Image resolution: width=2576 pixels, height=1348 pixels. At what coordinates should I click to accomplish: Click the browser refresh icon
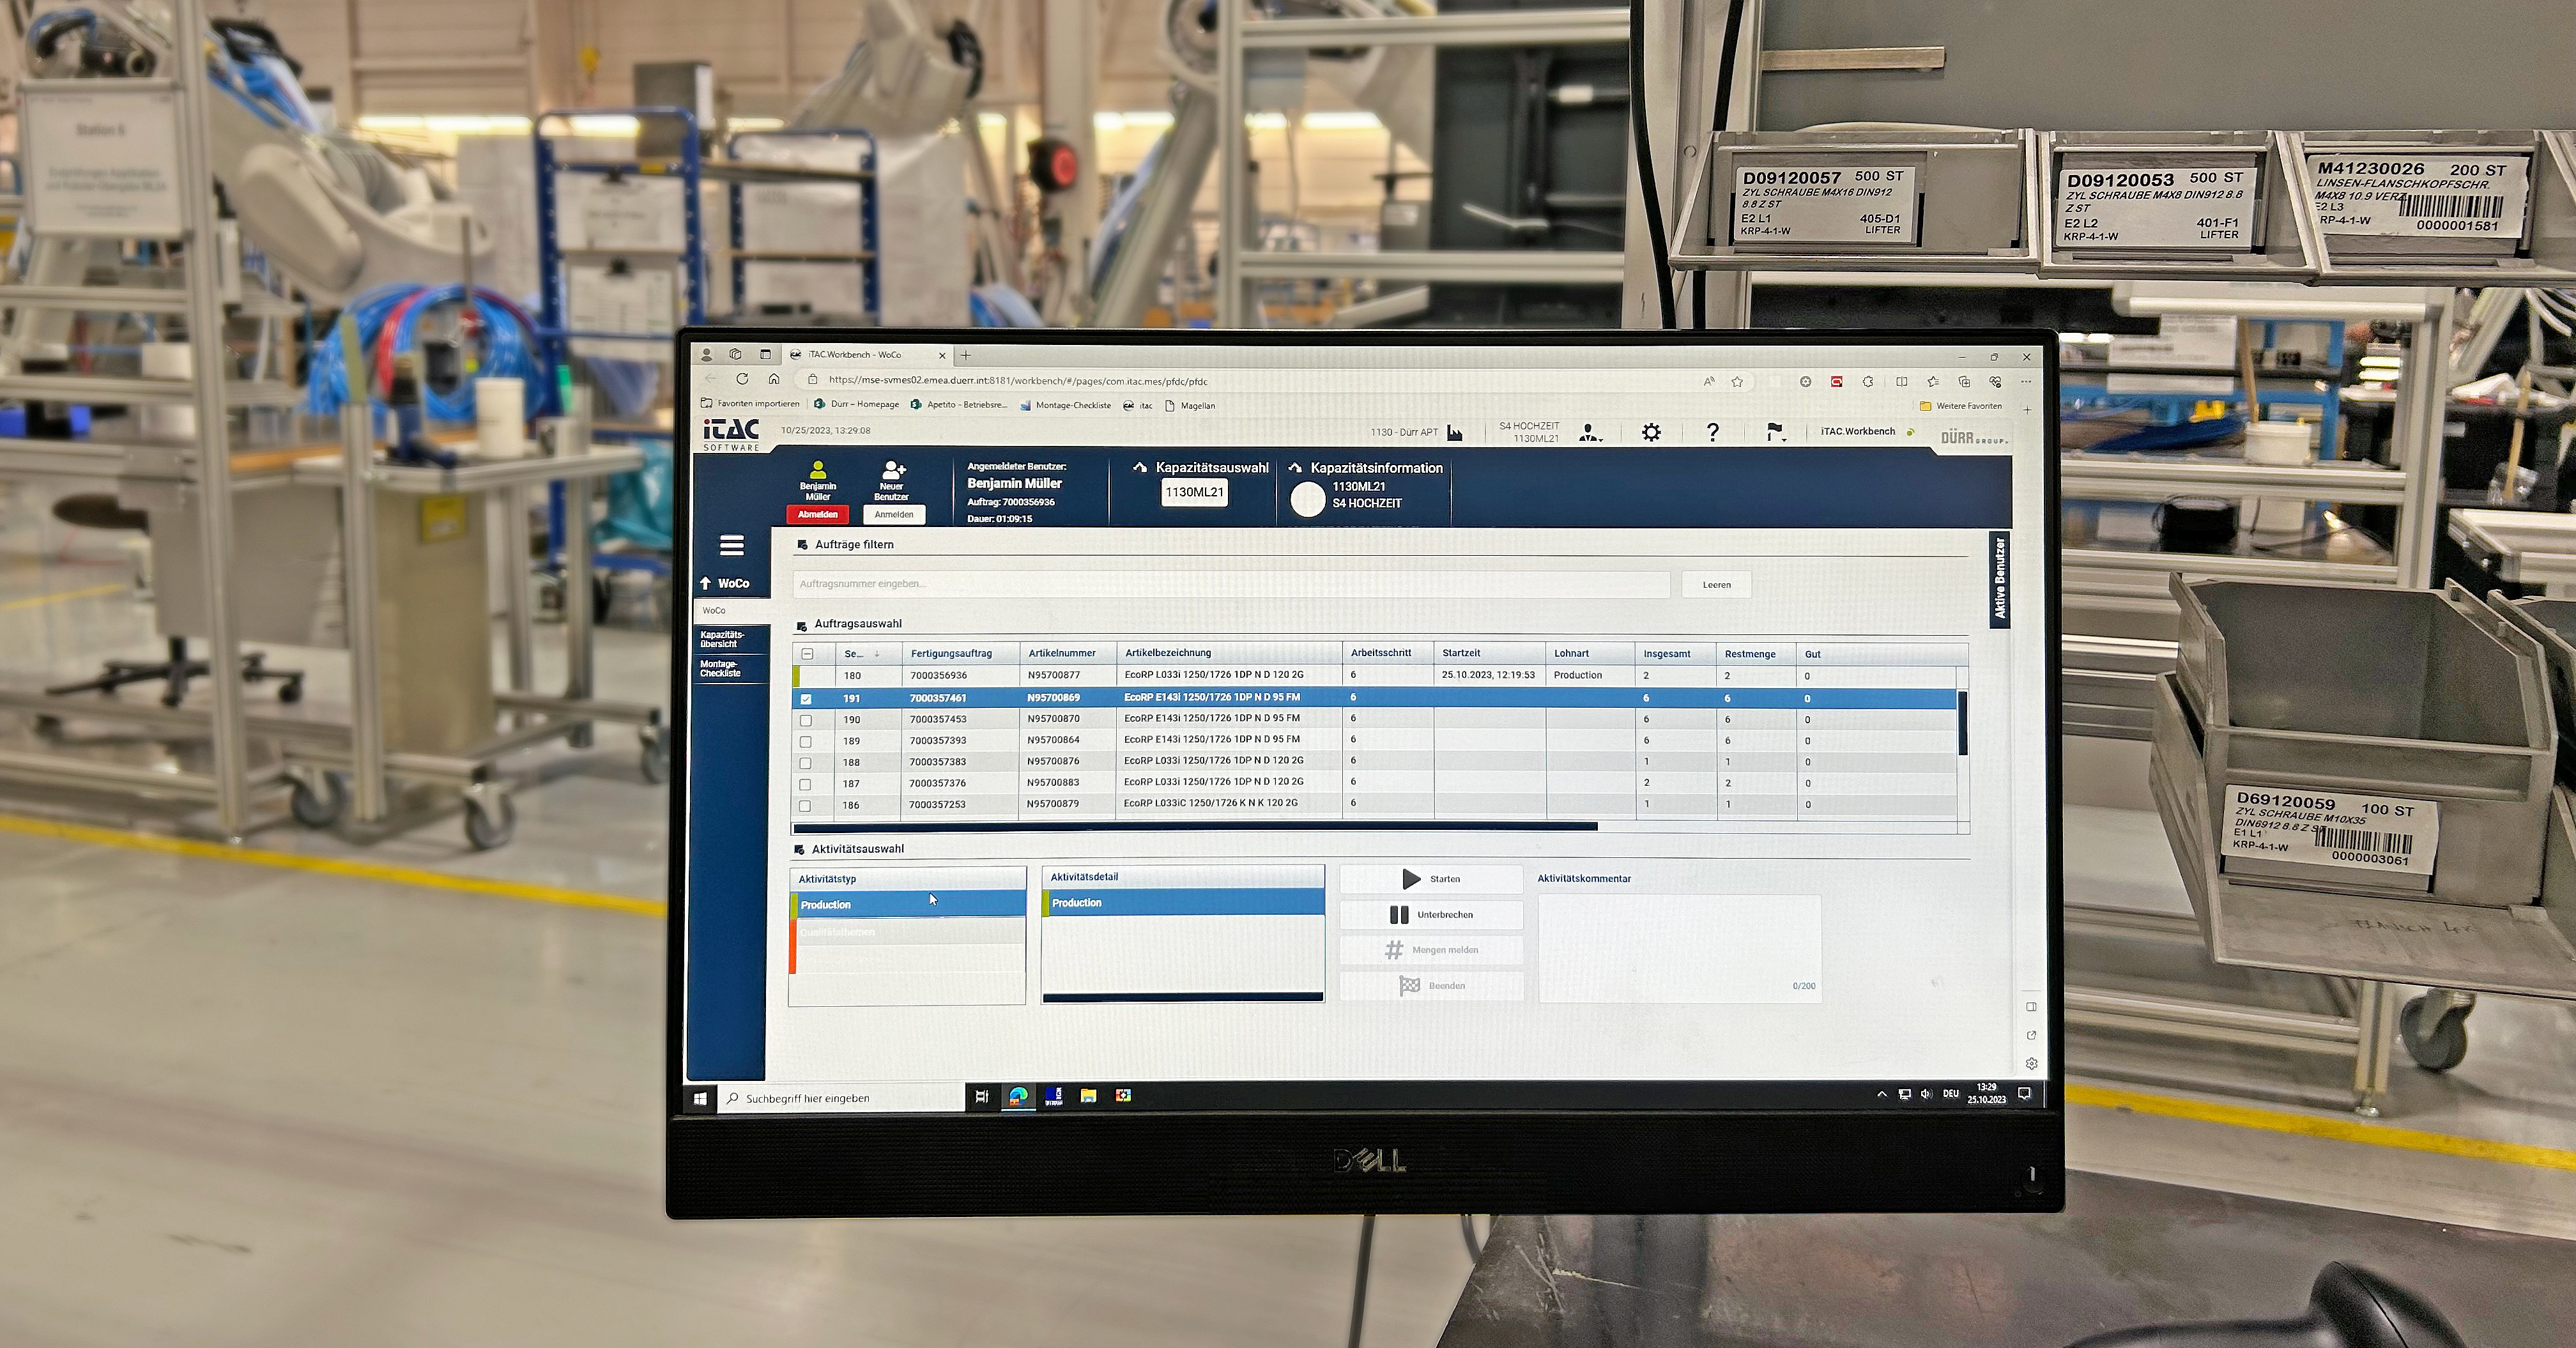point(742,380)
